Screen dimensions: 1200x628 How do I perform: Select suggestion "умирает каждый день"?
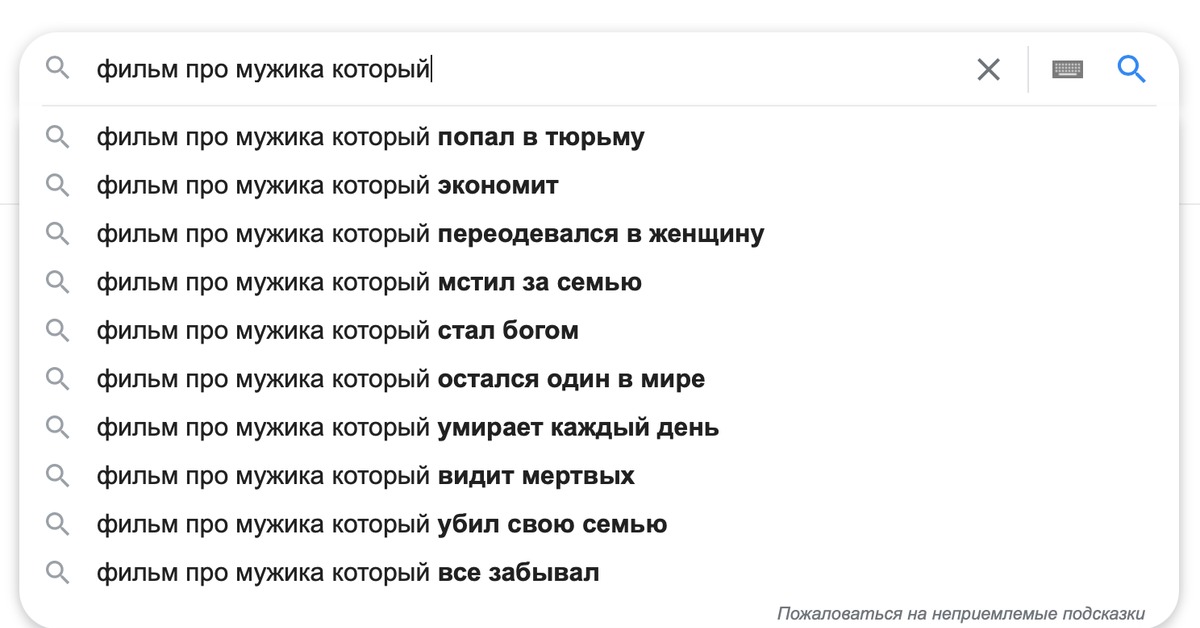[x=407, y=428]
